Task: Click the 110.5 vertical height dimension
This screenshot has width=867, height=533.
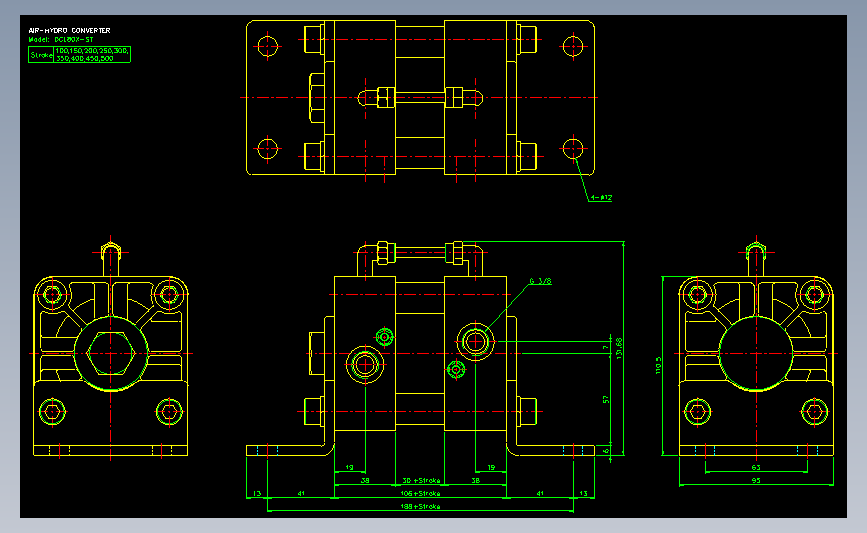Action: pos(659,365)
